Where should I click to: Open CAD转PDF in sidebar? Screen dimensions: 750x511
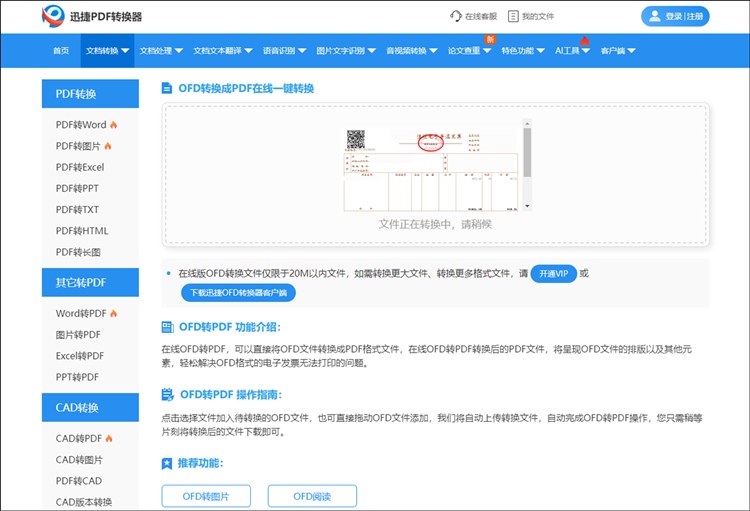click(78, 438)
